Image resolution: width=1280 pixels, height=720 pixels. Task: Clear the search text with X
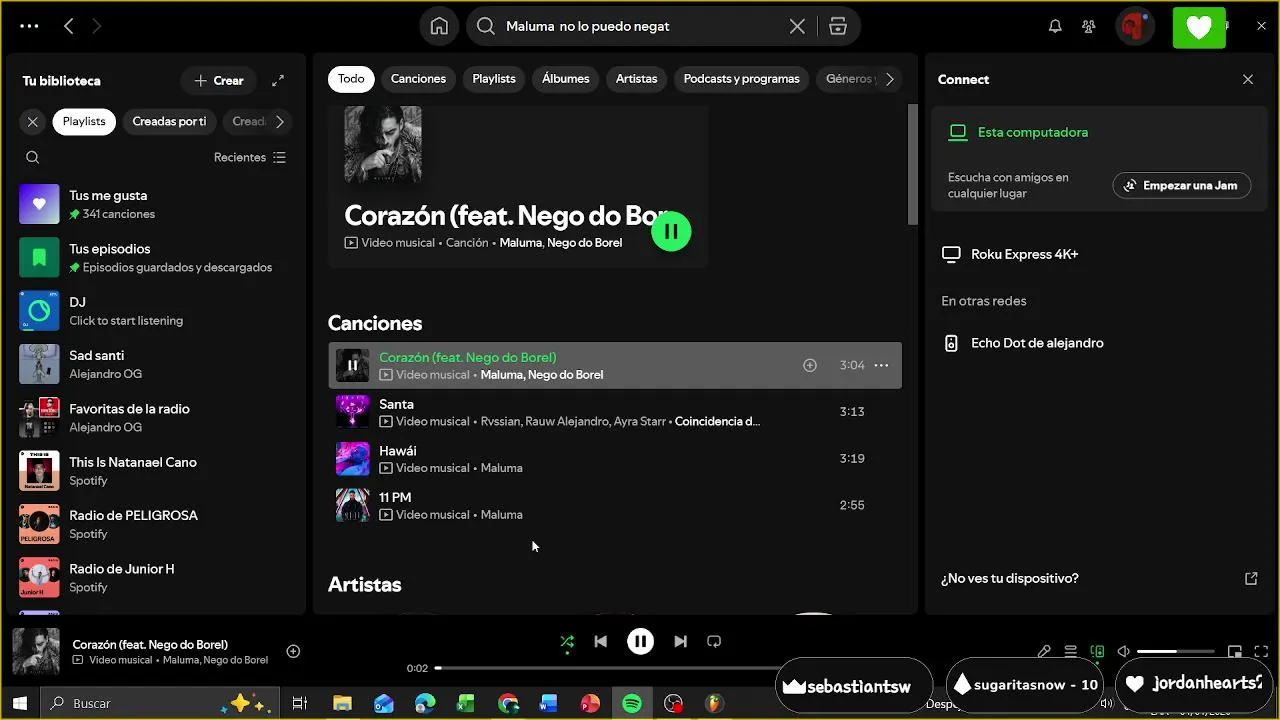(797, 27)
